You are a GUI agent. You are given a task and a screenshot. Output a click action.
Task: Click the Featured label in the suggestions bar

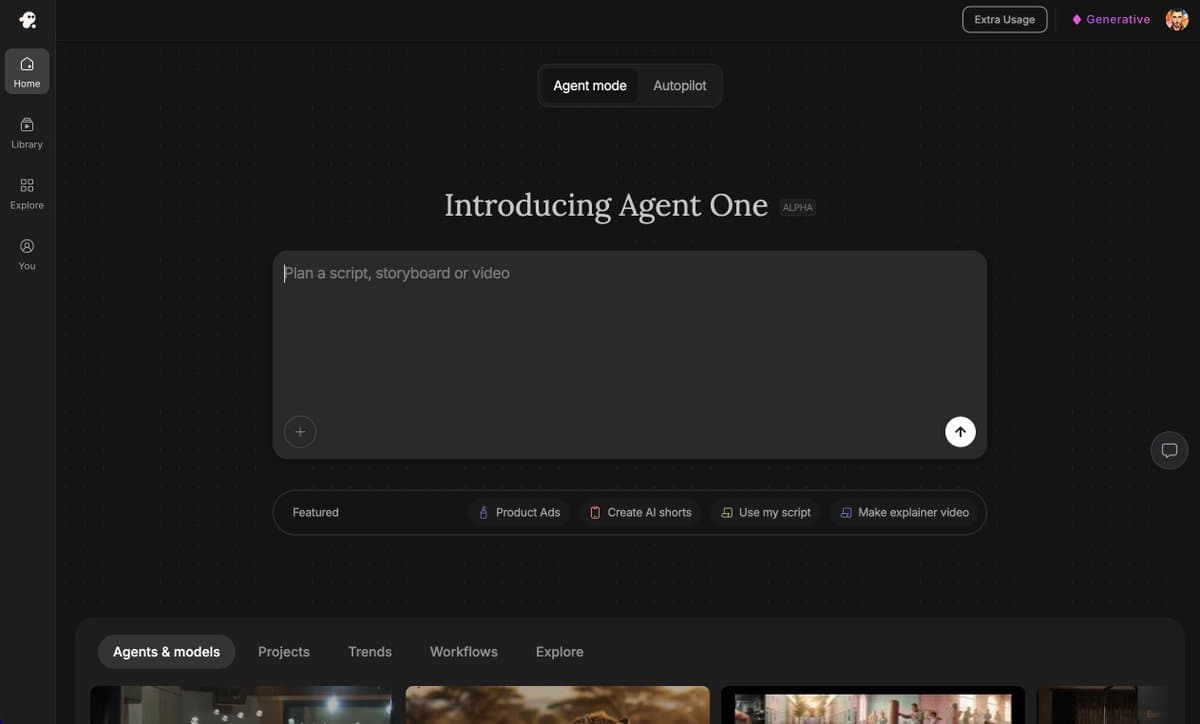pos(316,512)
